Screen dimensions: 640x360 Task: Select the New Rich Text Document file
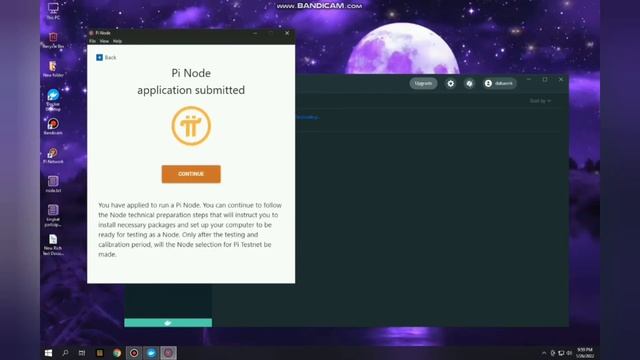coord(53,245)
